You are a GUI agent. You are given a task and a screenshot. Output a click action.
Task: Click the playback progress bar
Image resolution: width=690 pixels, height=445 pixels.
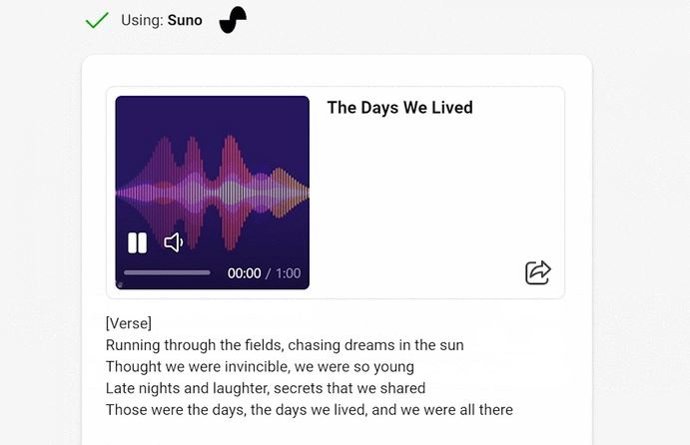[x=167, y=272]
